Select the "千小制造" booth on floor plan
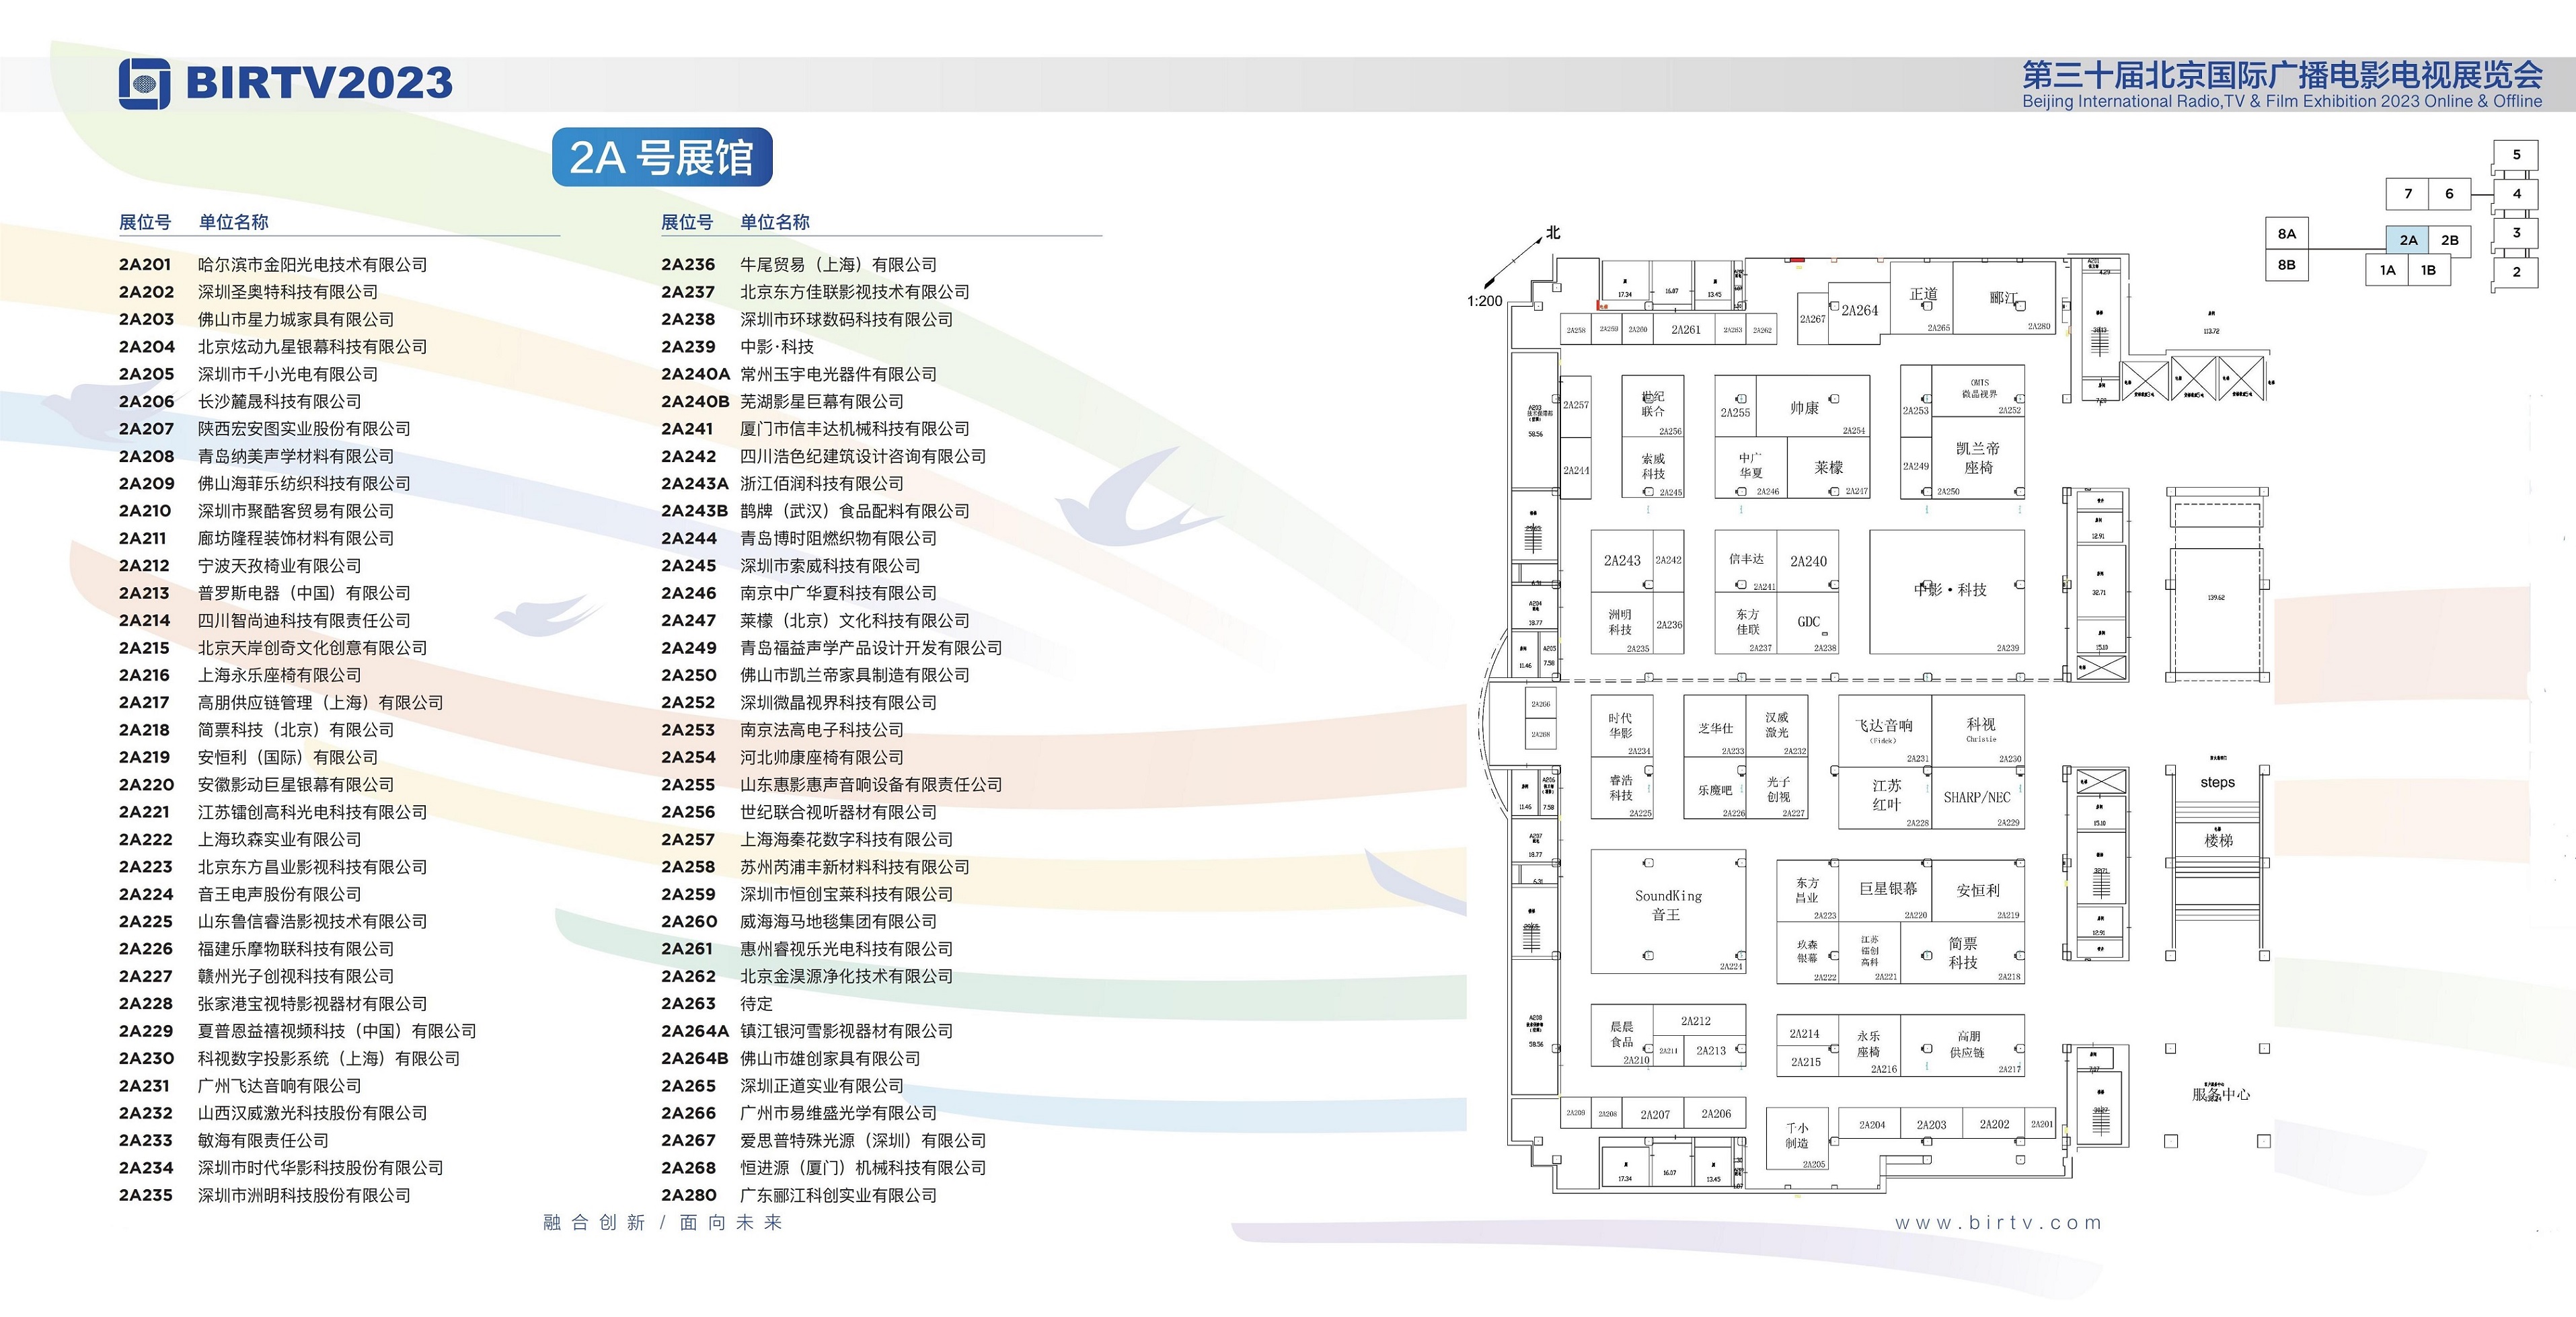Image resolution: width=2576 pixels, height=1317 pixels. 1797,1138
